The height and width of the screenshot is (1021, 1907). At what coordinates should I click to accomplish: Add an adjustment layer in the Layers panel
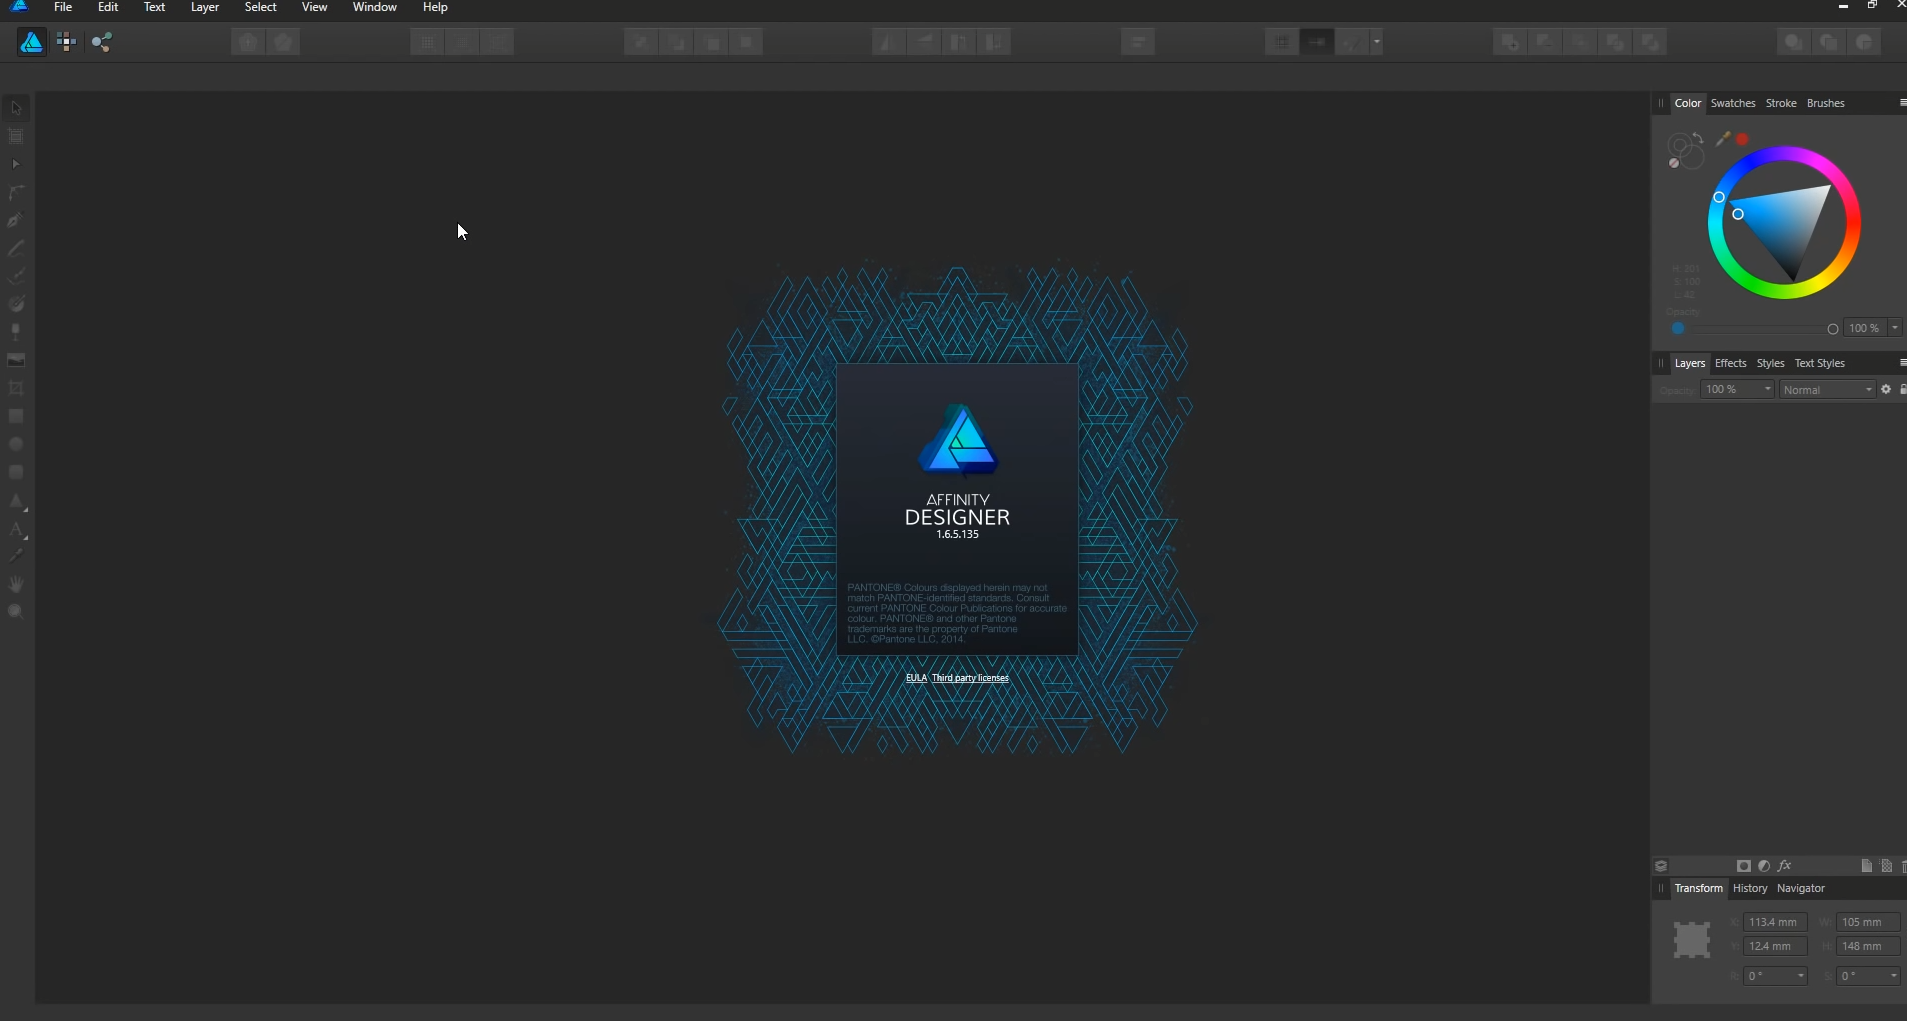pos(1765,866)
